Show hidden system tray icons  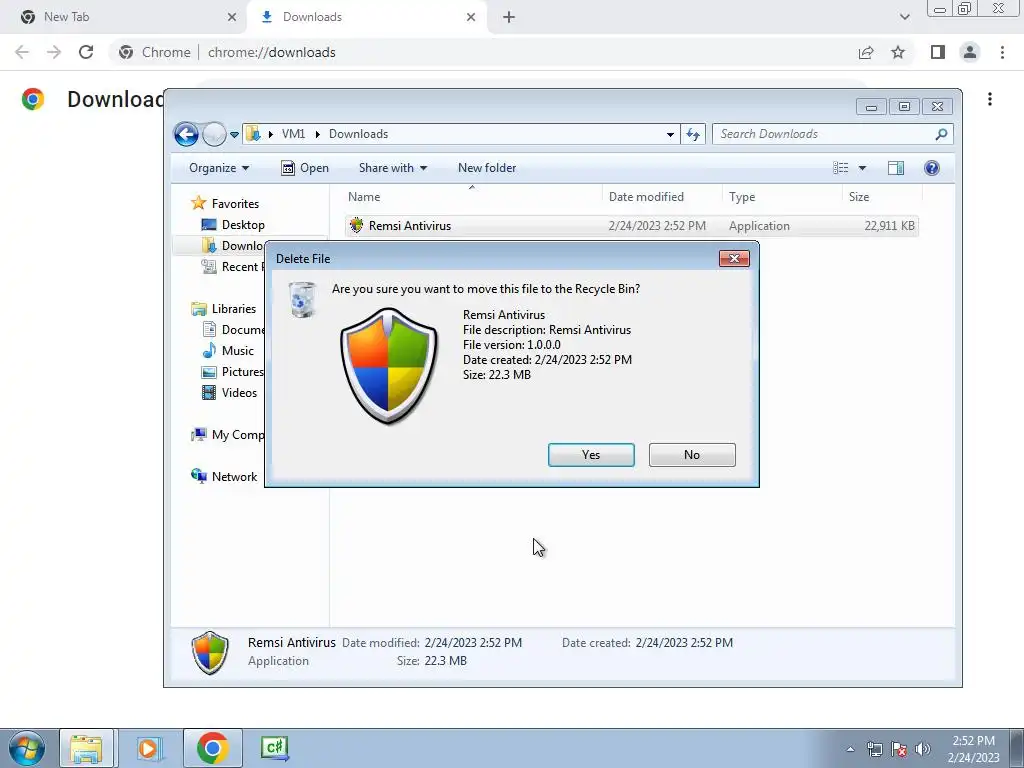click(x=850, y=749)
